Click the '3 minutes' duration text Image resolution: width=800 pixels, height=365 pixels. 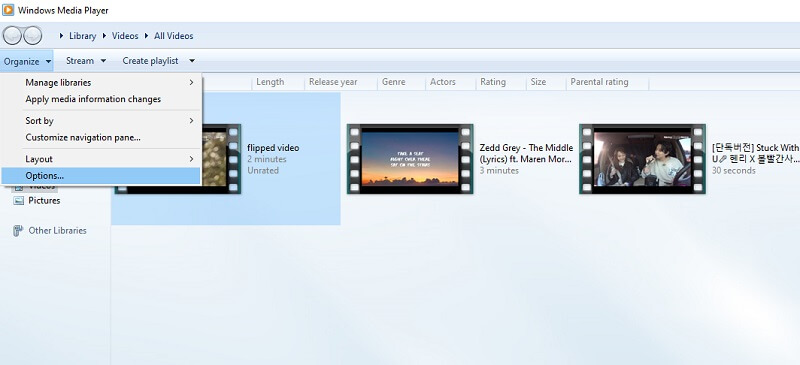(499, 171)
